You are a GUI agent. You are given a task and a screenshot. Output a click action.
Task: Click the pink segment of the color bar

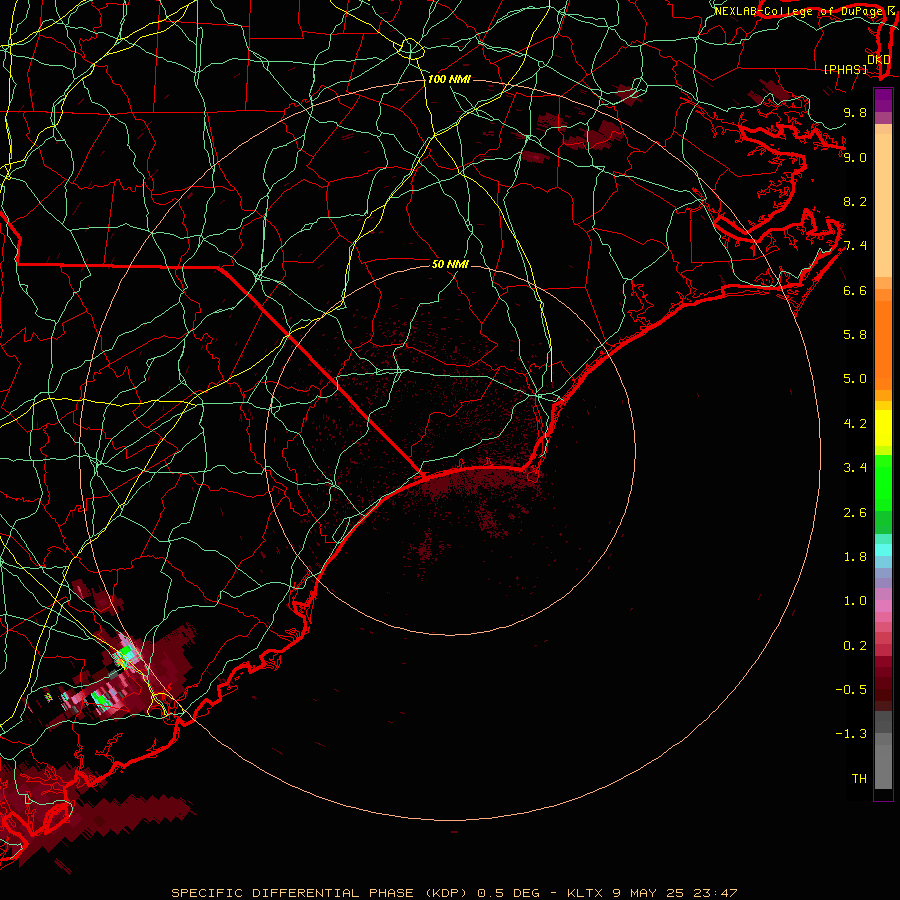click(x=883, y=606)
